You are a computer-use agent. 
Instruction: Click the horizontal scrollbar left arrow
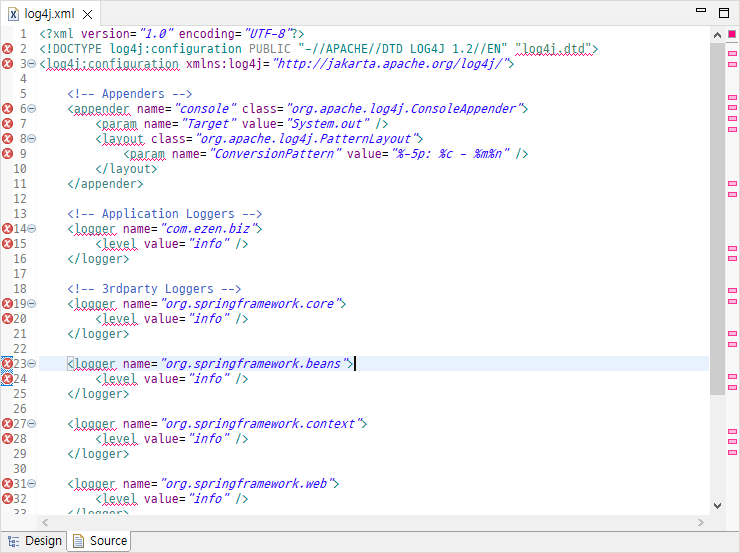pyautogui.click(x=45, y=522)
